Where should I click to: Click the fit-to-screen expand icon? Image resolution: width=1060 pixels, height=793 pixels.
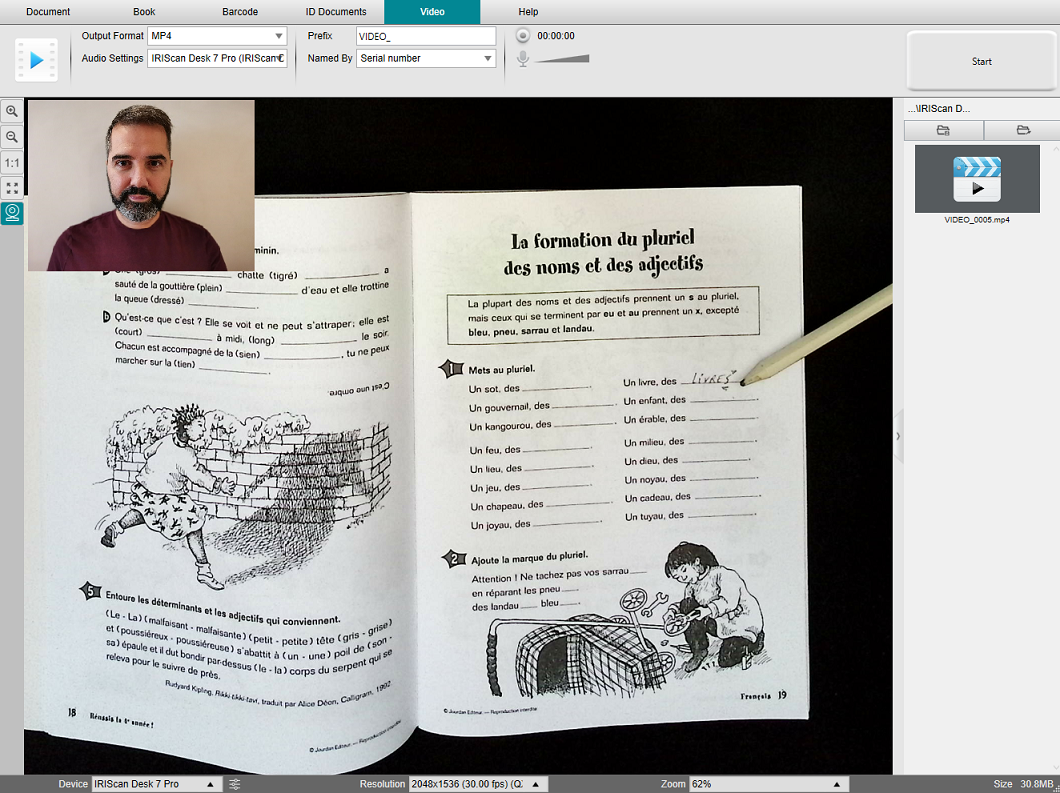tap(12, 188)
